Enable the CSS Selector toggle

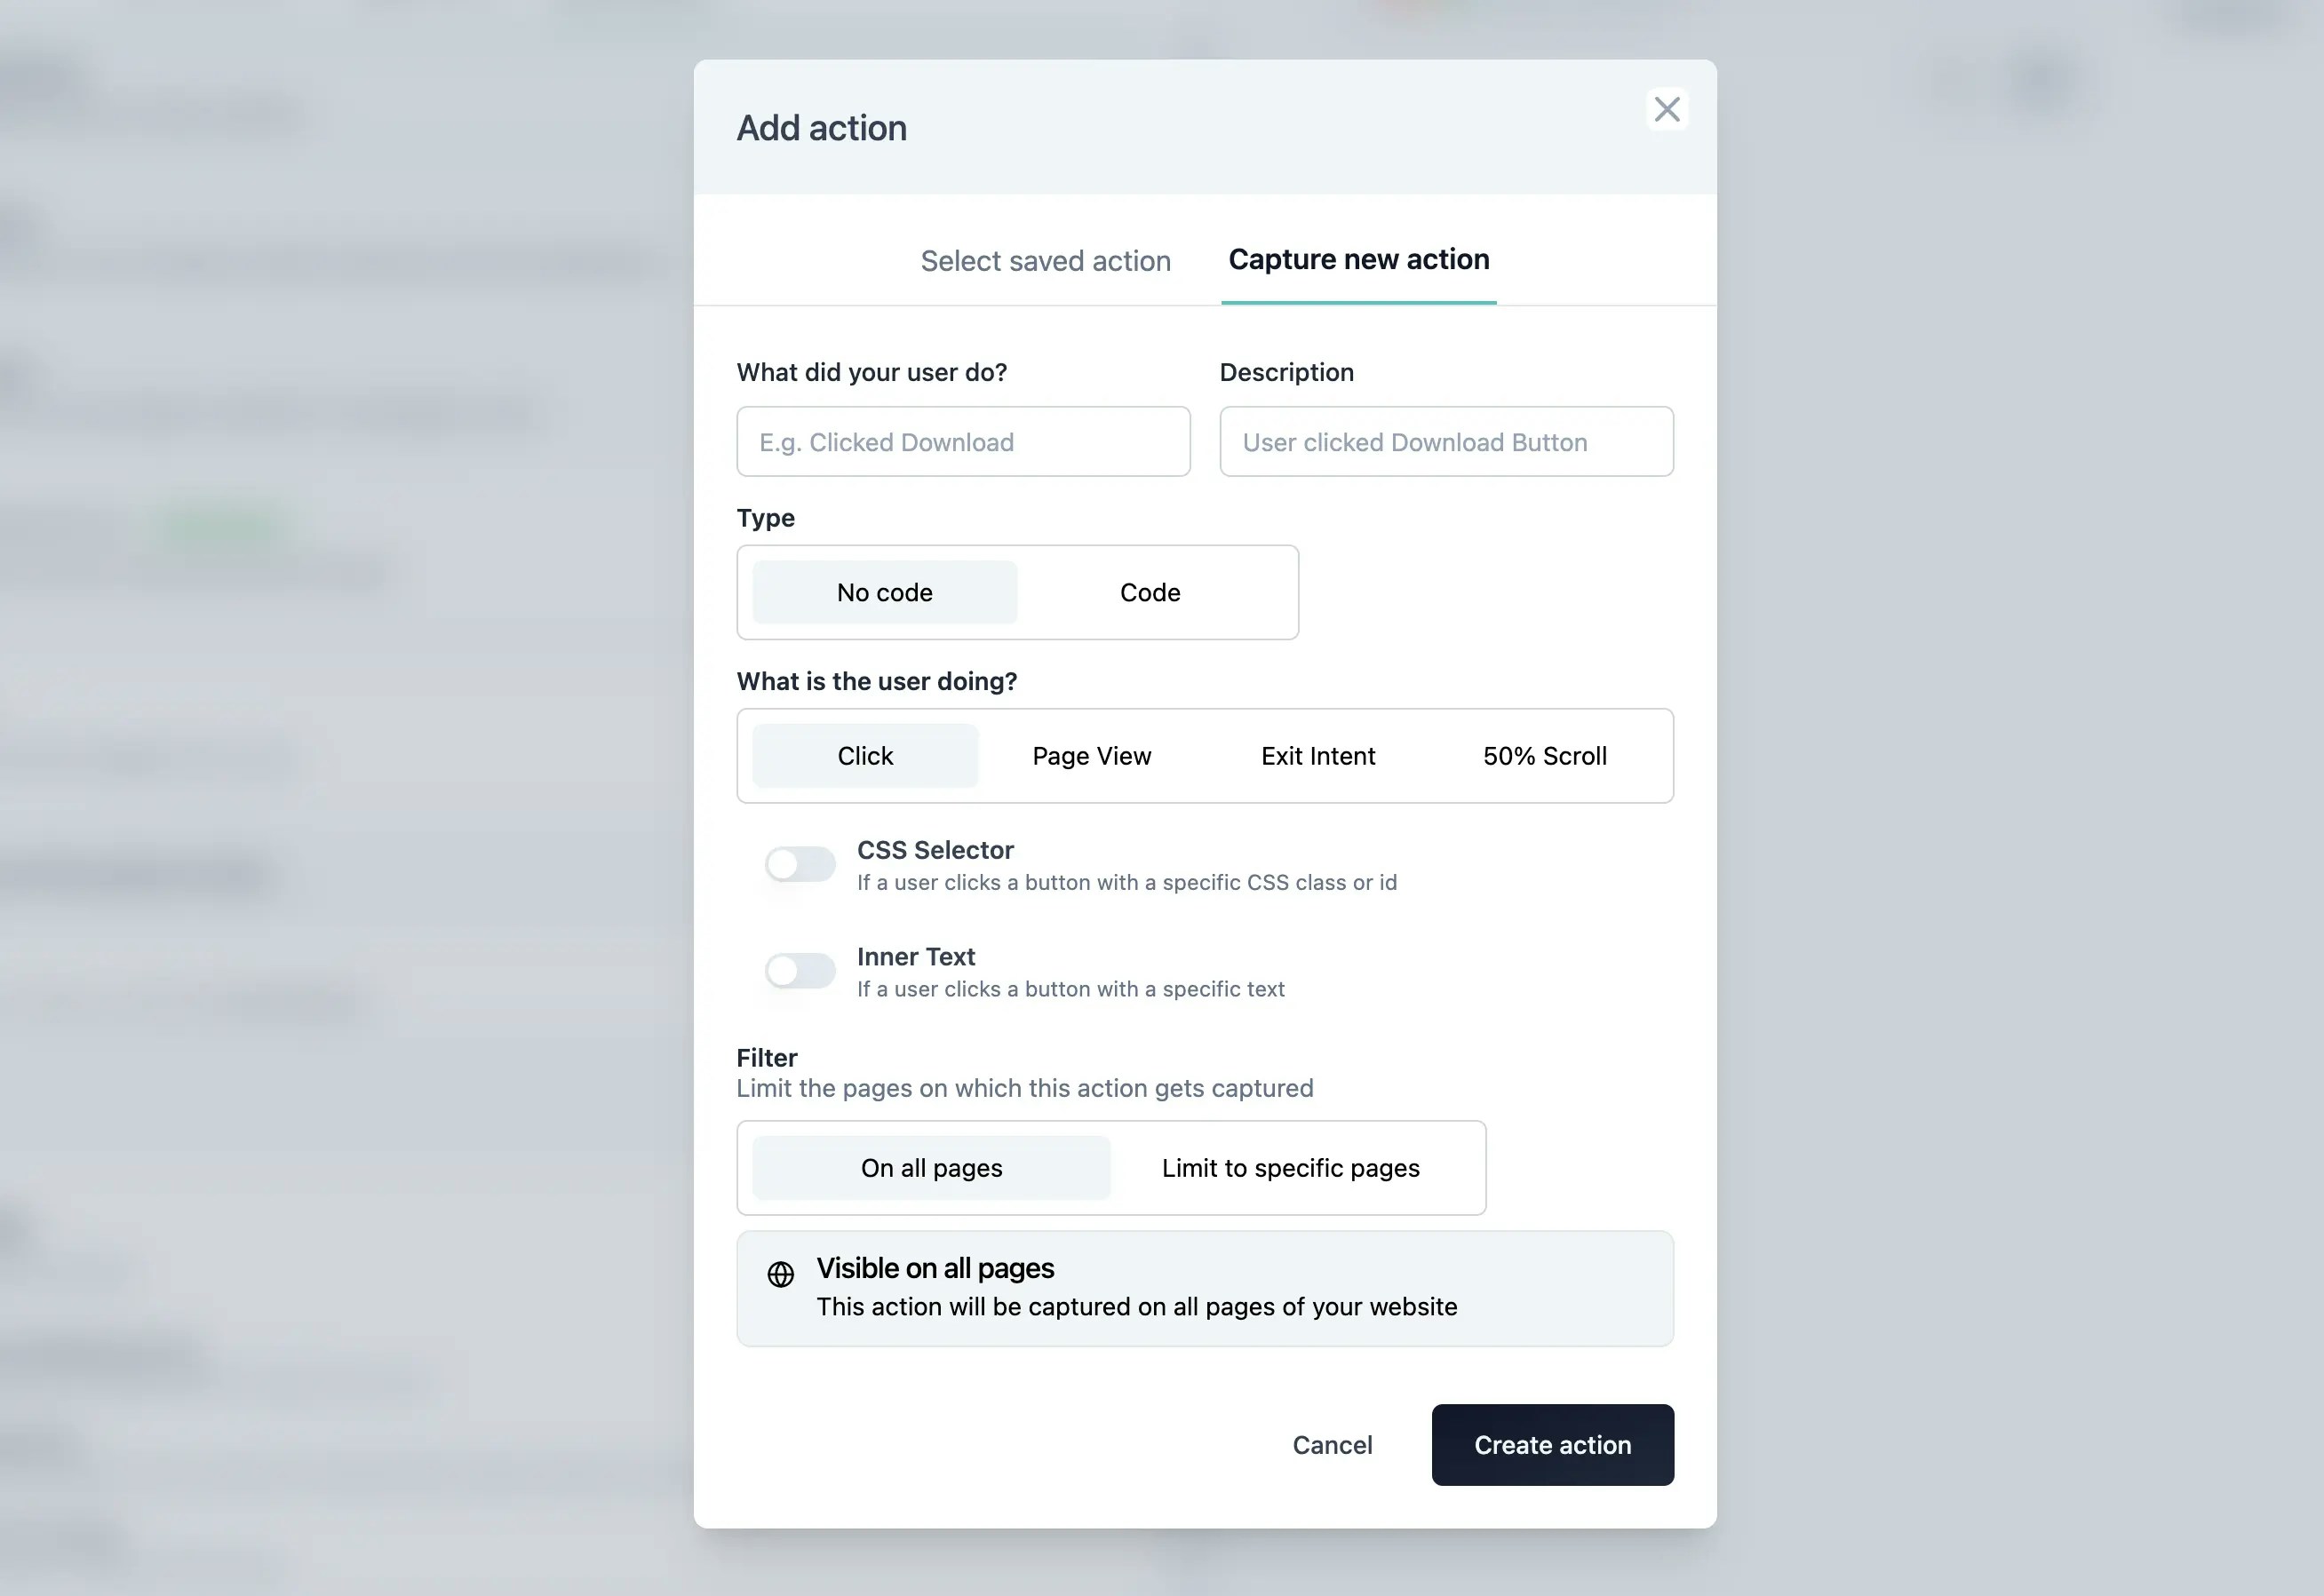800,864
